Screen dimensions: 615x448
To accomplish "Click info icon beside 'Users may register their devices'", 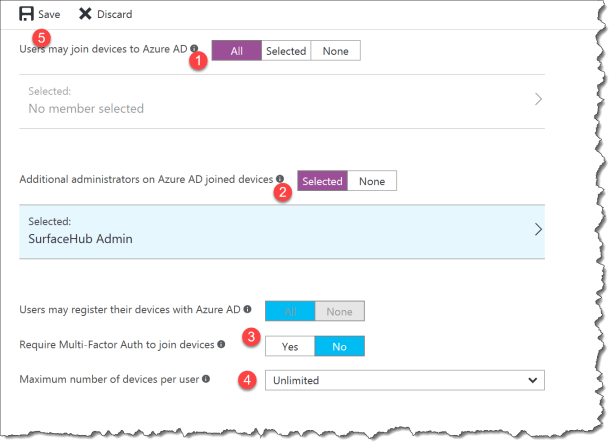I will tap(247, 309).
